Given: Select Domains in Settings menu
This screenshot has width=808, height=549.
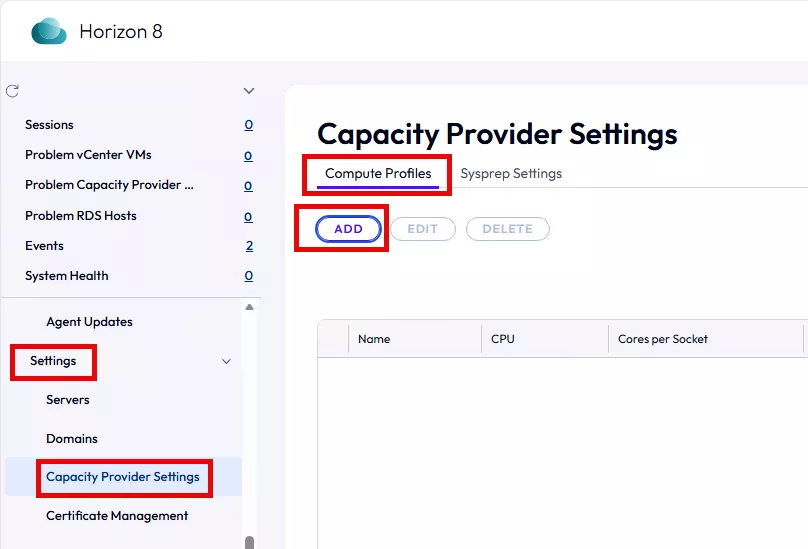Looking at the screenshot, I should pyautogui.click(x=72, y=439).
